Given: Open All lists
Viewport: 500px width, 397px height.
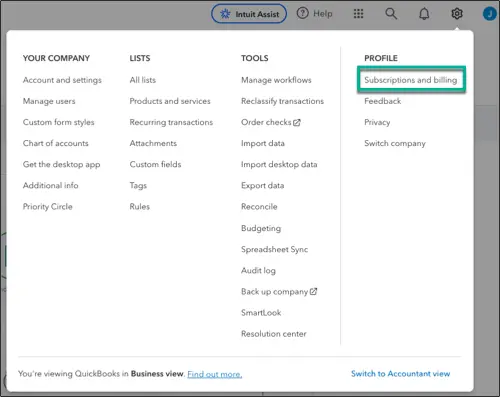Looking at the screenshot, I should (143, 80).
